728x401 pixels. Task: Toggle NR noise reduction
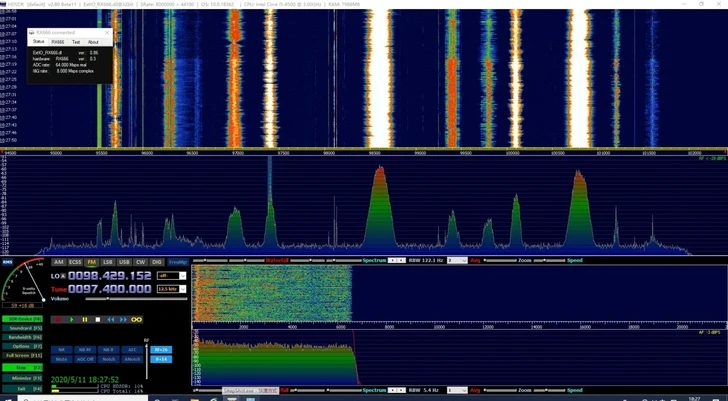tap(61, 349)
